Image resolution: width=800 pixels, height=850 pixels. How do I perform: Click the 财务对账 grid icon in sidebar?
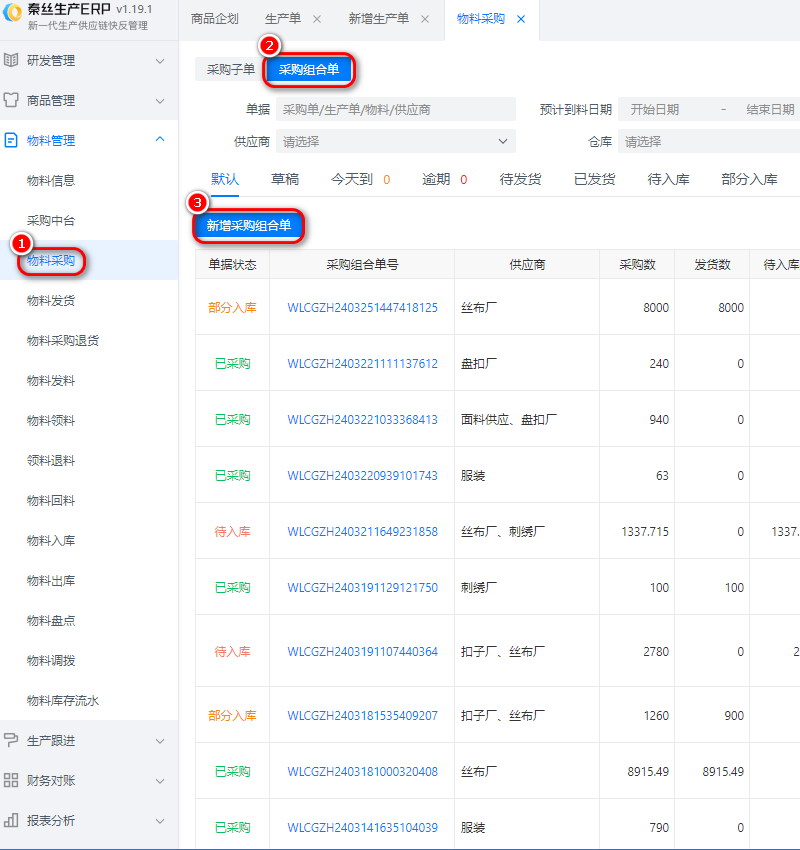12,781
